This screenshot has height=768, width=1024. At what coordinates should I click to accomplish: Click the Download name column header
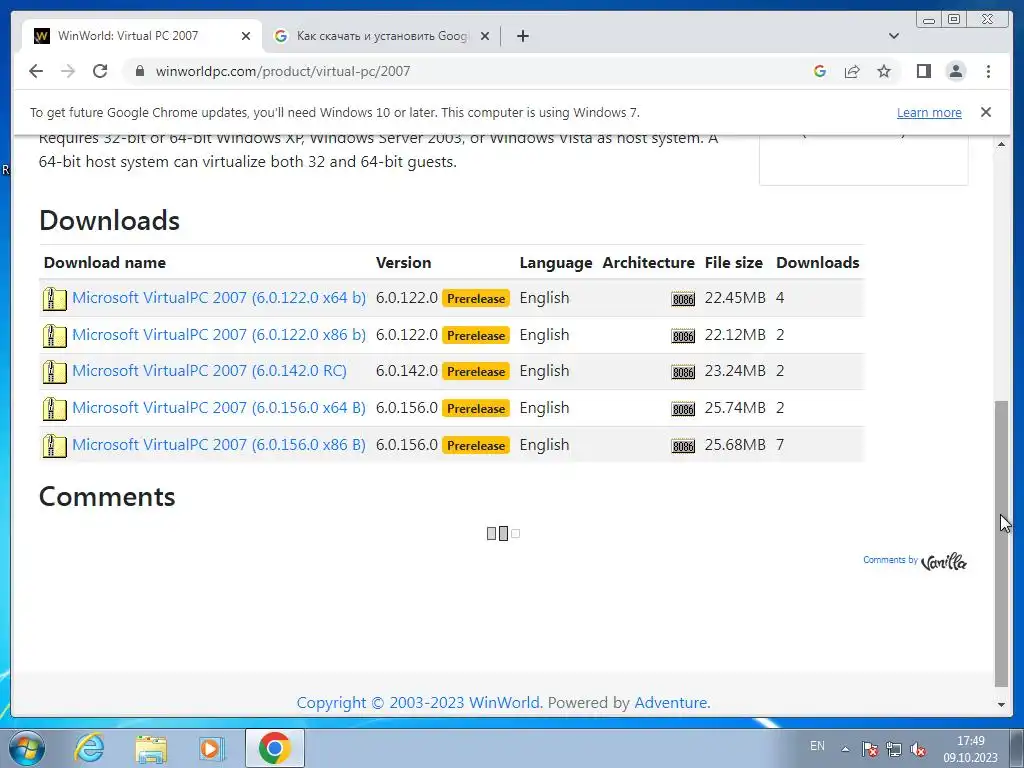tap(104, 263)
